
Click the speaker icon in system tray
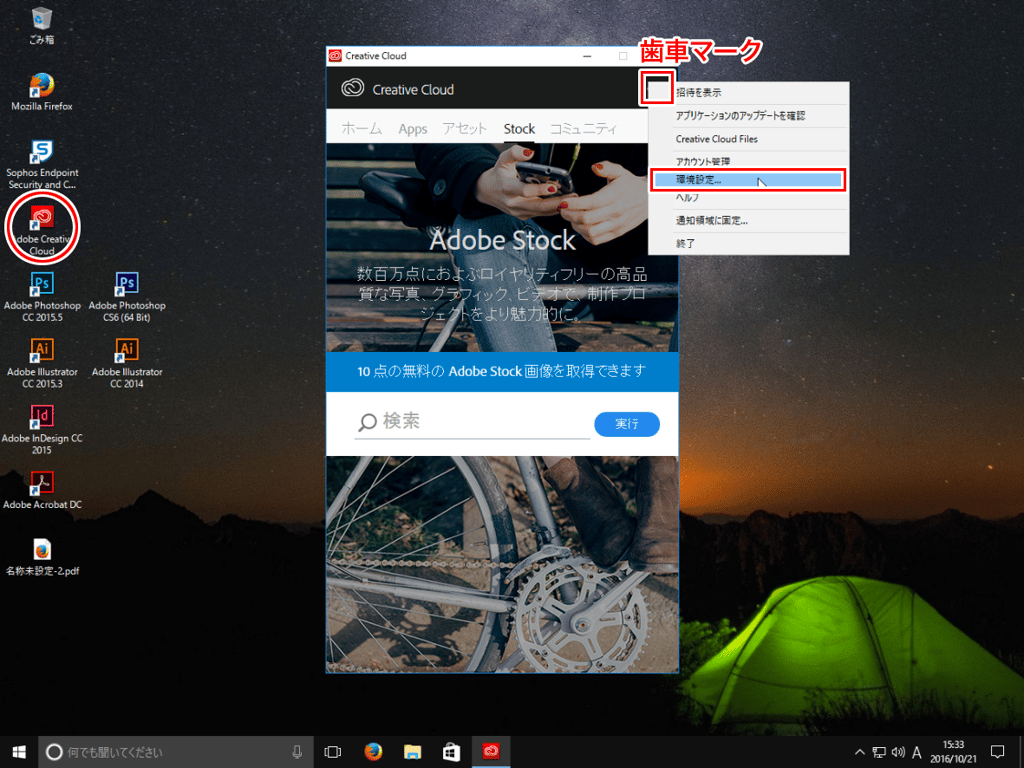[x=898, y=751]
